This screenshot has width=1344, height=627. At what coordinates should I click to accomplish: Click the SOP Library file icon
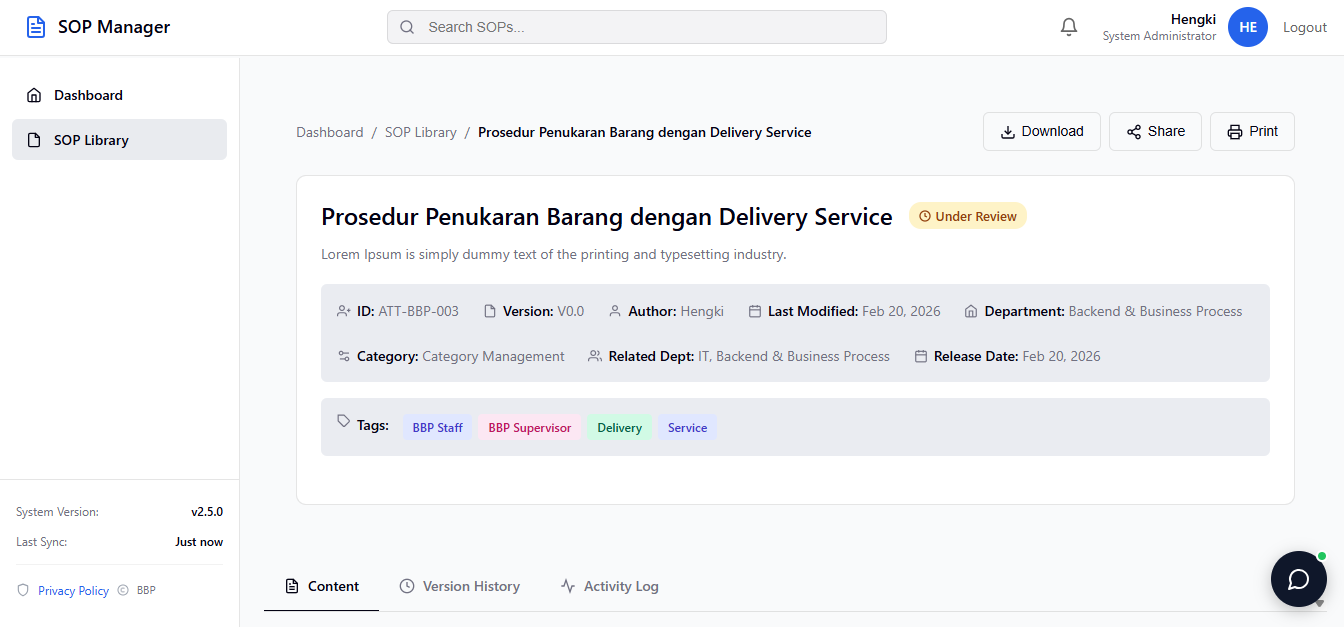coord(34,140)
